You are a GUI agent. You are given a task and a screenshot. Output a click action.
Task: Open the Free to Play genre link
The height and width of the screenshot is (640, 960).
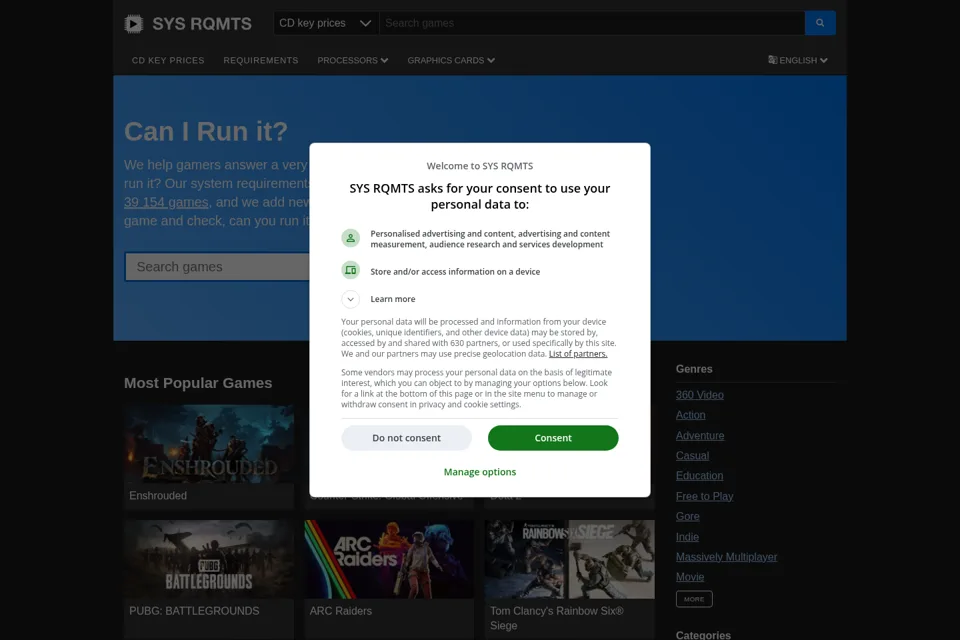705,496
